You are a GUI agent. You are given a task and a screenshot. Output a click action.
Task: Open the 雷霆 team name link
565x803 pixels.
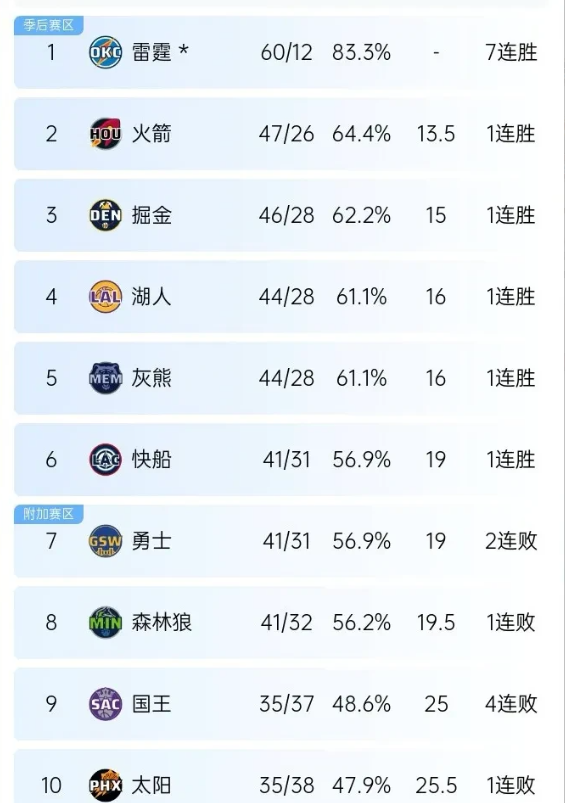pyautogui.click(x=152, y=52)
